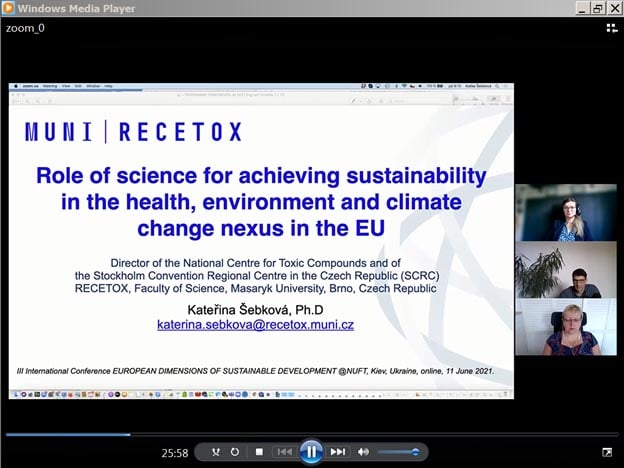This screenshot has height=468, width=624.
Task: Stop video playback
Action: [x=259, y=452]
